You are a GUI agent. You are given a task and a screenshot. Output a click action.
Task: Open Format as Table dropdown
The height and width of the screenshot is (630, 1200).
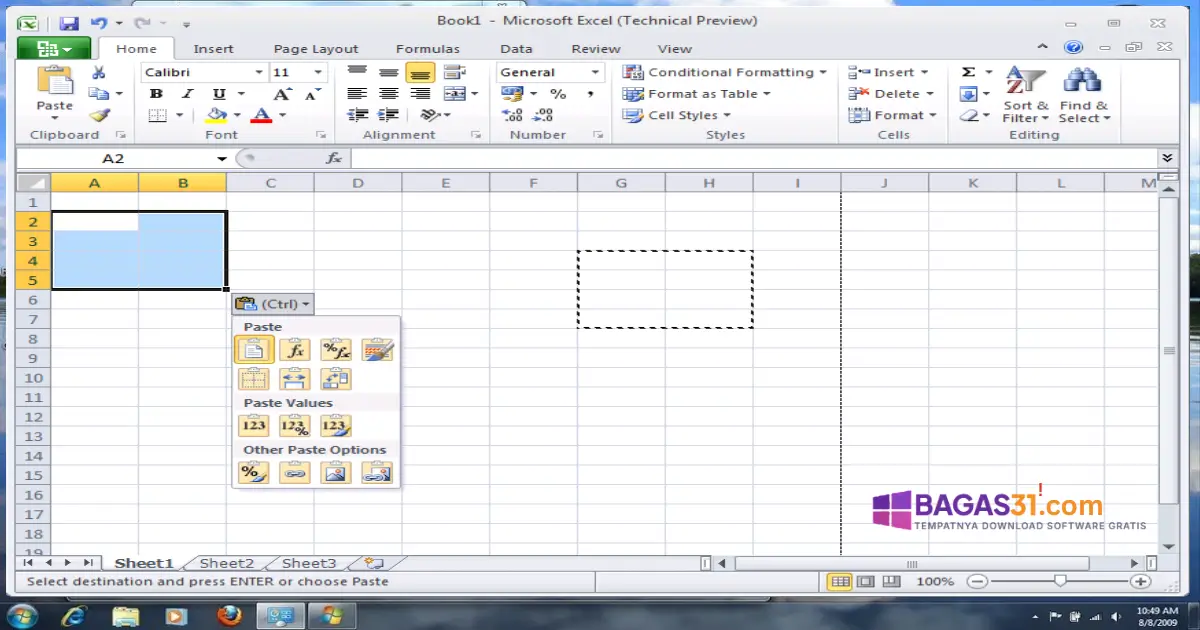coord(697,94)
